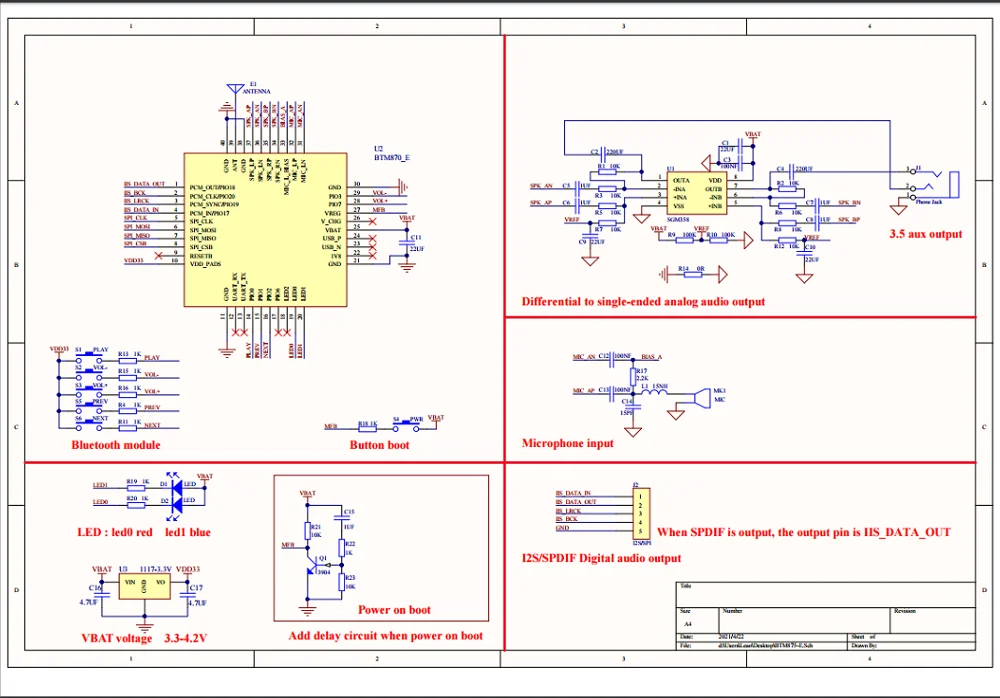Select the "3.5 aux output" label
The height and width of the screenshot is (698, 1000).
click(925, 234)
